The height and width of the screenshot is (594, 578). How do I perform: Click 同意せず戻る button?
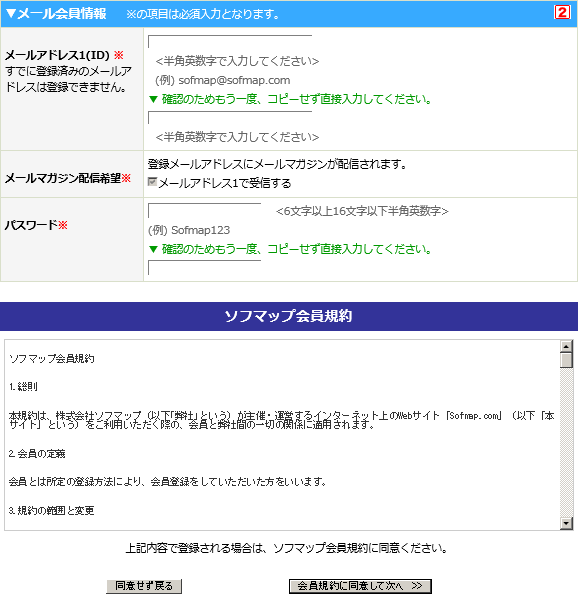click(x=144, y=586)
